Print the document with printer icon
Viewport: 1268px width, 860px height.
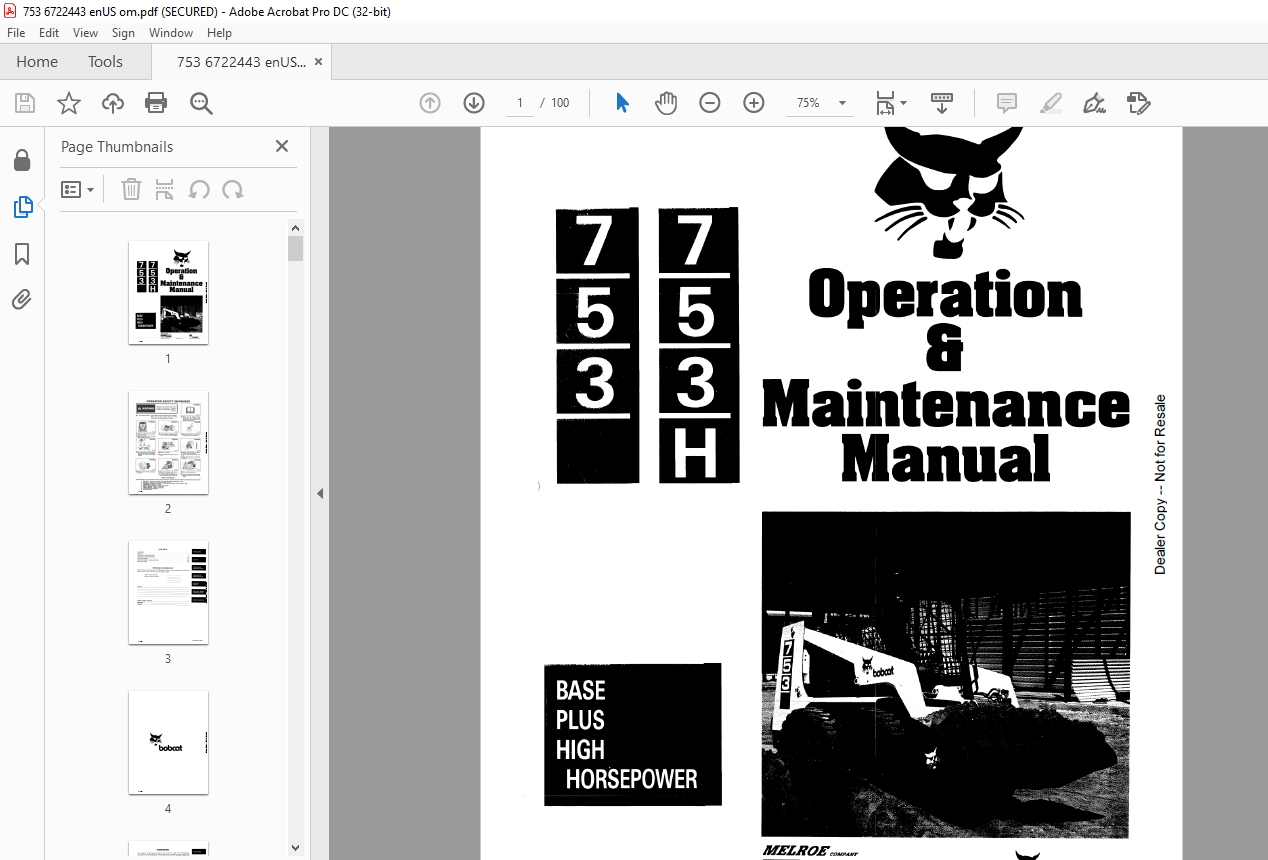[x=156, y=103]
